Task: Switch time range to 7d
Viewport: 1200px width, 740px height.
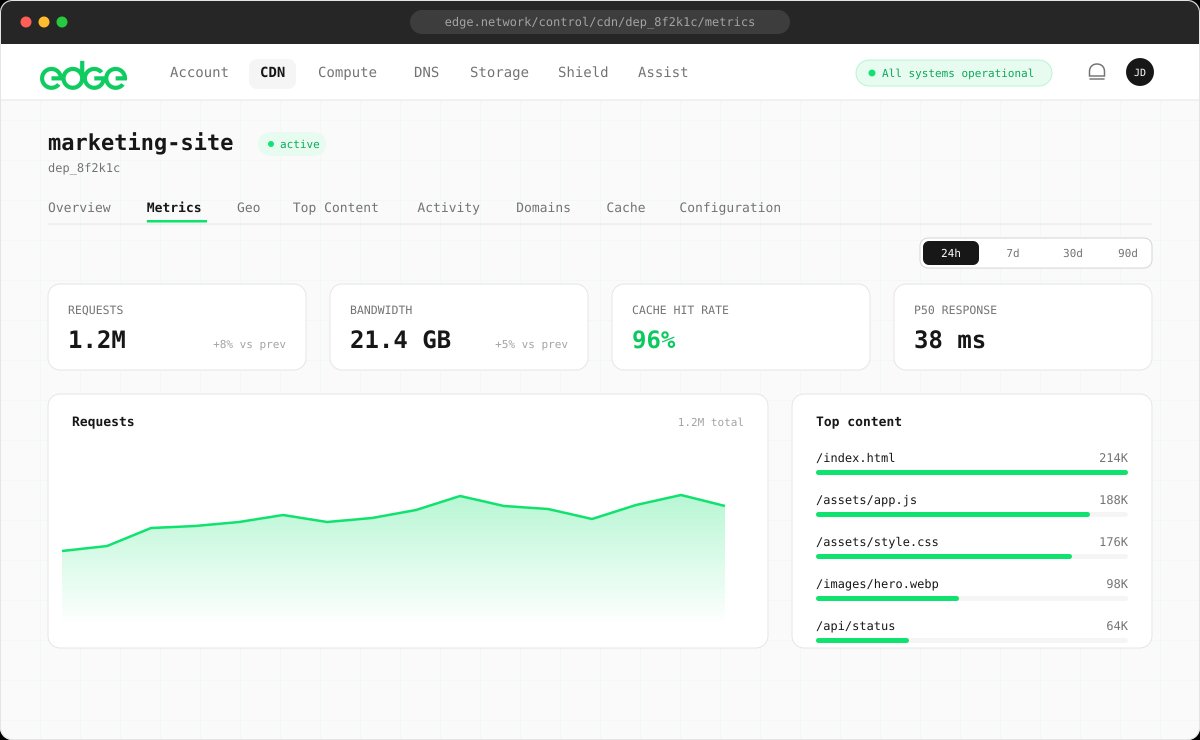Action: pyautogui.click(x=1013, y=253)
